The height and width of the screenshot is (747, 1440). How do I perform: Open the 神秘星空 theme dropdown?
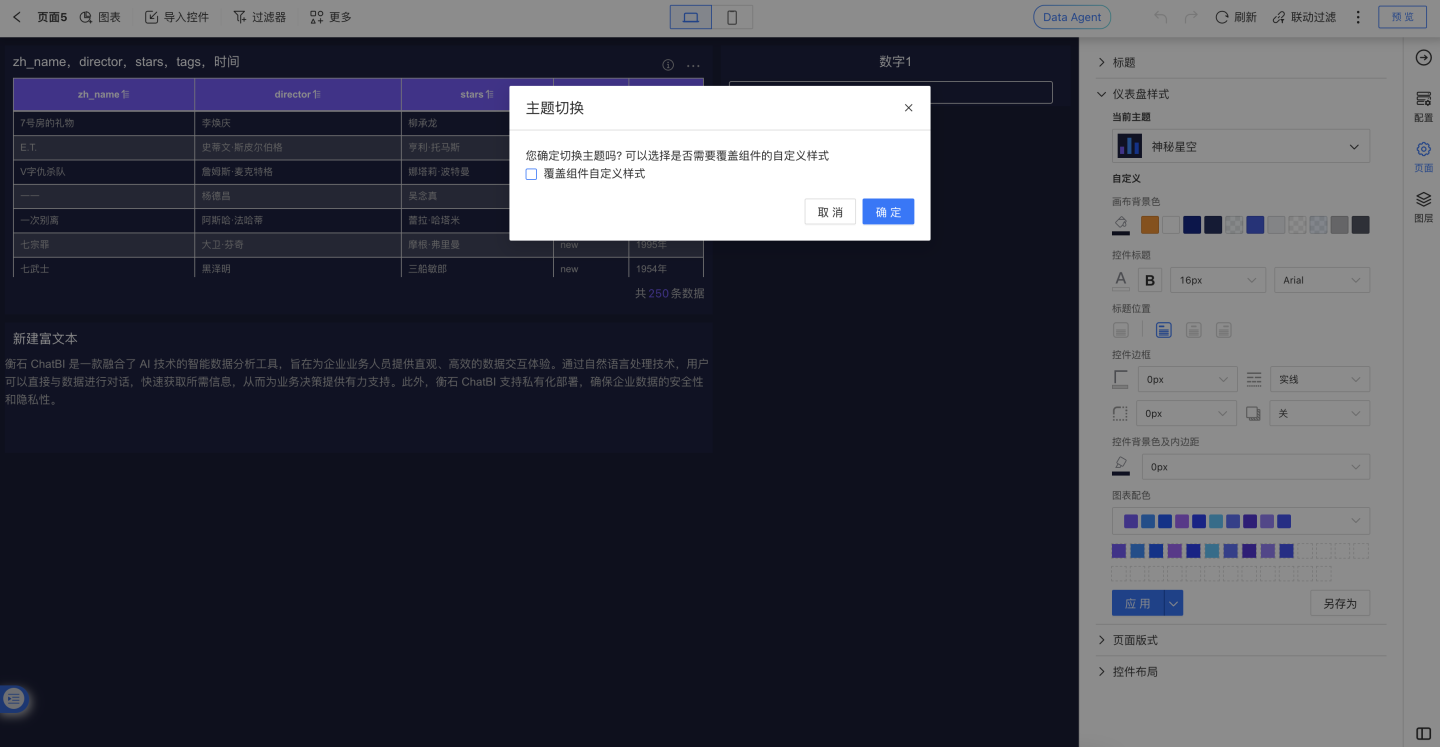[1241, 147]
